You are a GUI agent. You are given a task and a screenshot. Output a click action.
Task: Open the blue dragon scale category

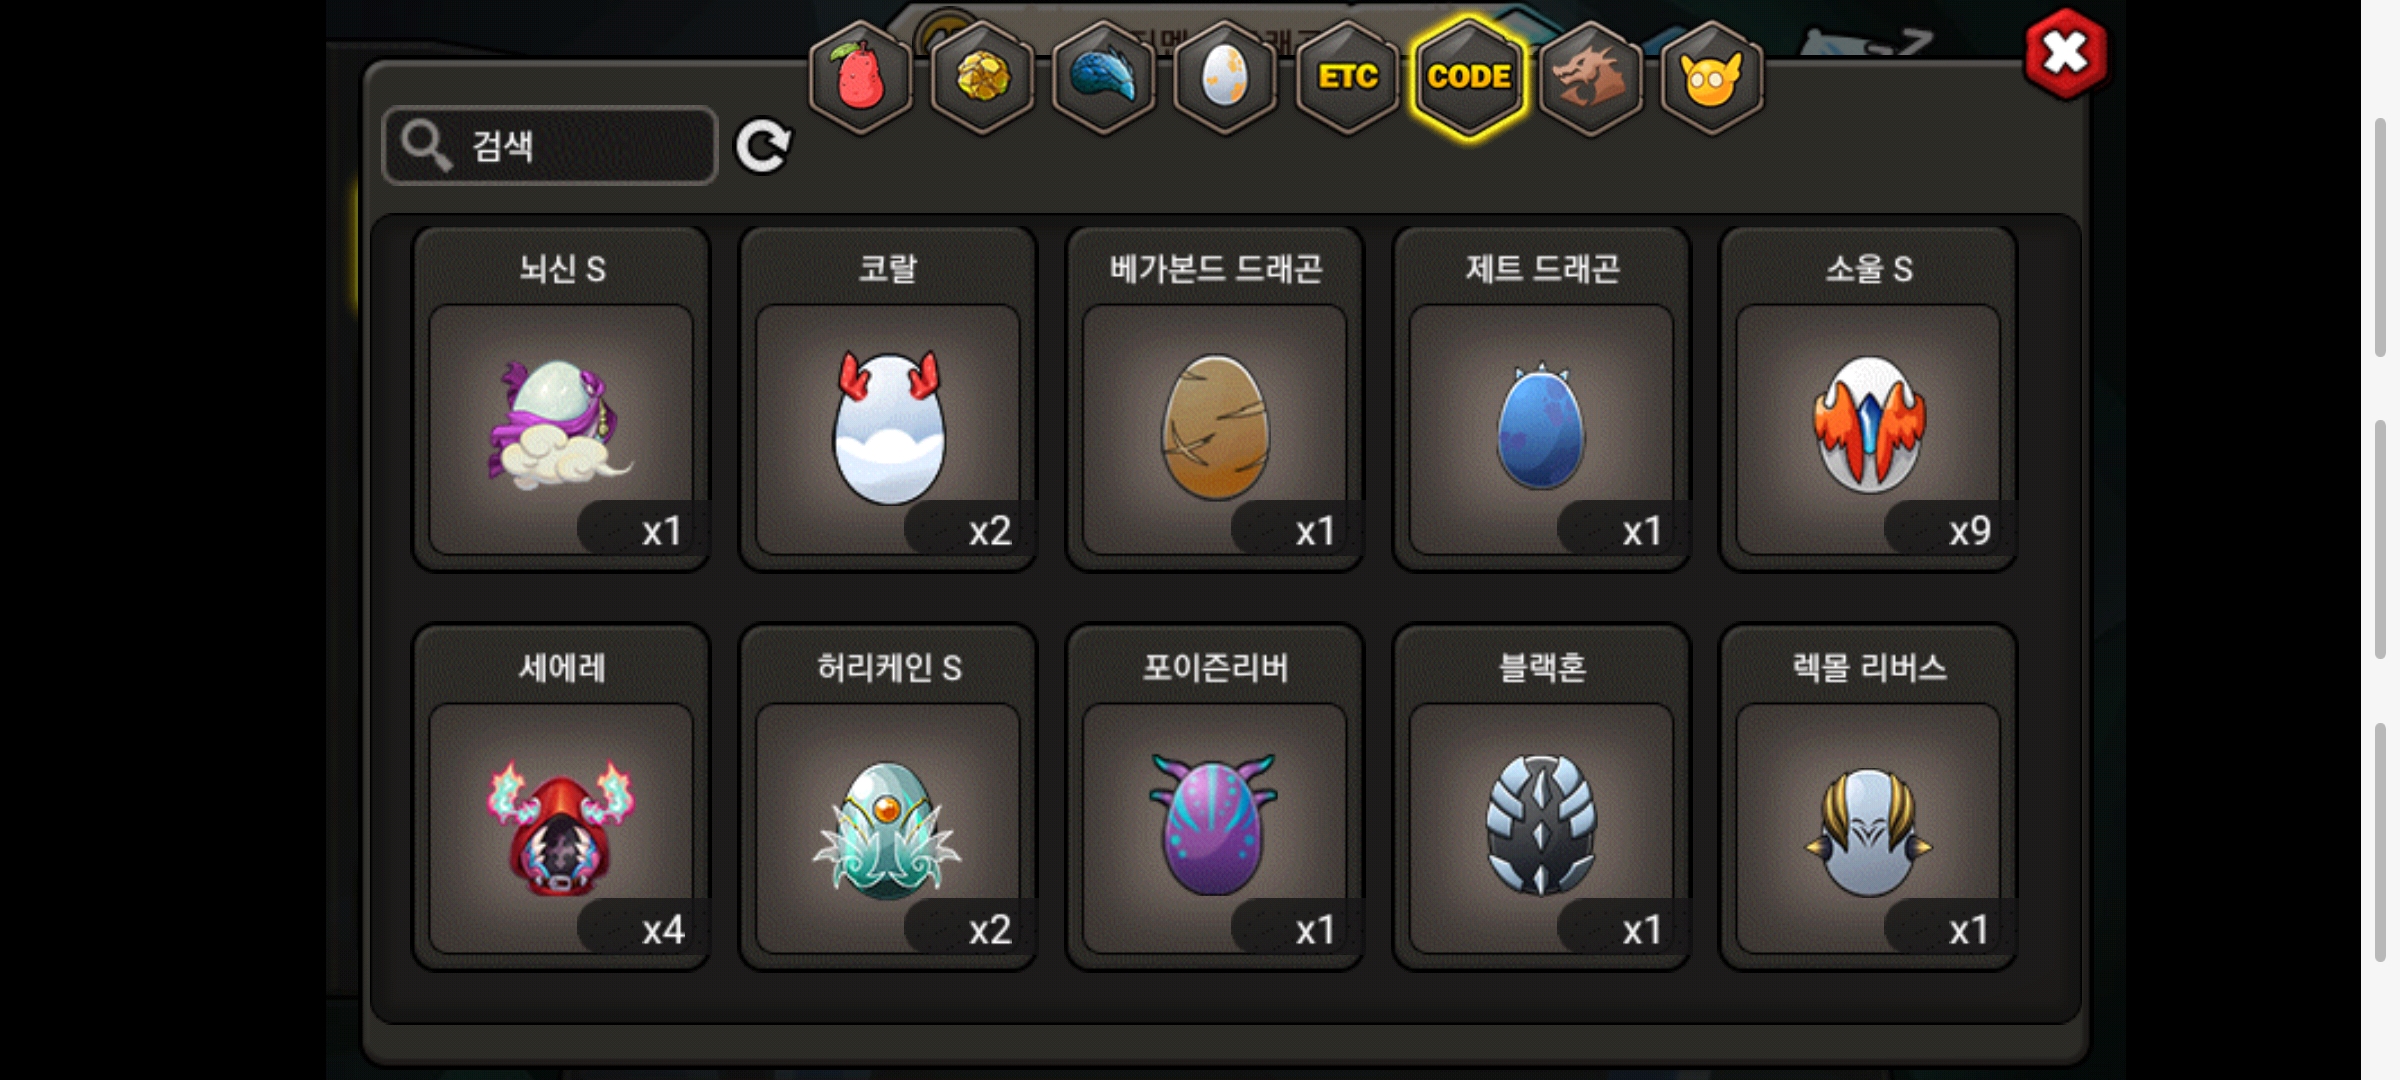tap(1104, 77)
